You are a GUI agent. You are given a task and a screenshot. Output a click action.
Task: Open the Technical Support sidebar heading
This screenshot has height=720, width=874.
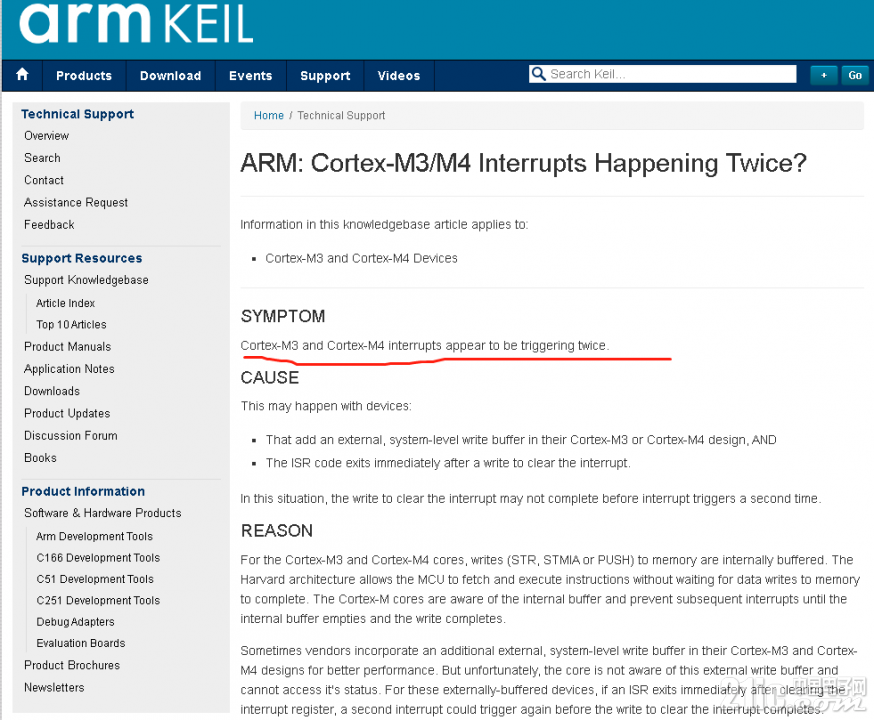tap(77, 114)
